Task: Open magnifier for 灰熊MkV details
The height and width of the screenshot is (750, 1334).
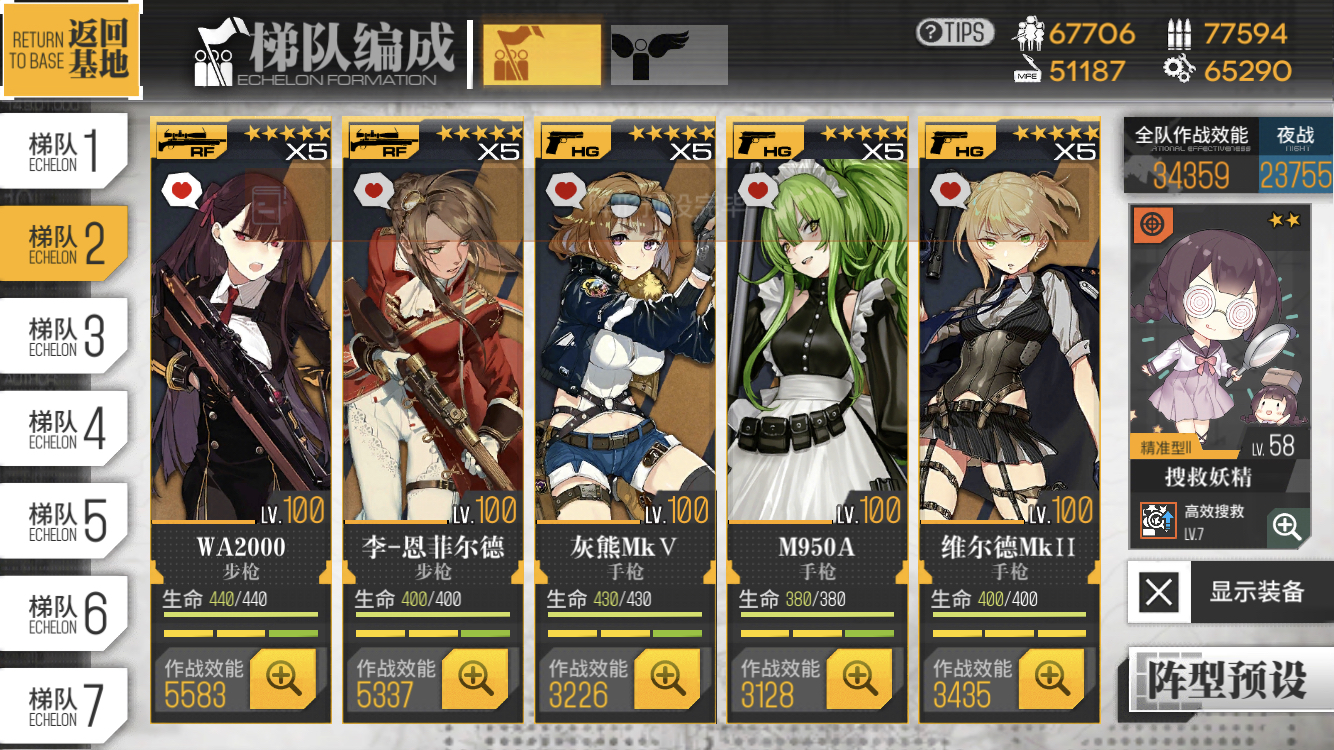Action: 667,679
